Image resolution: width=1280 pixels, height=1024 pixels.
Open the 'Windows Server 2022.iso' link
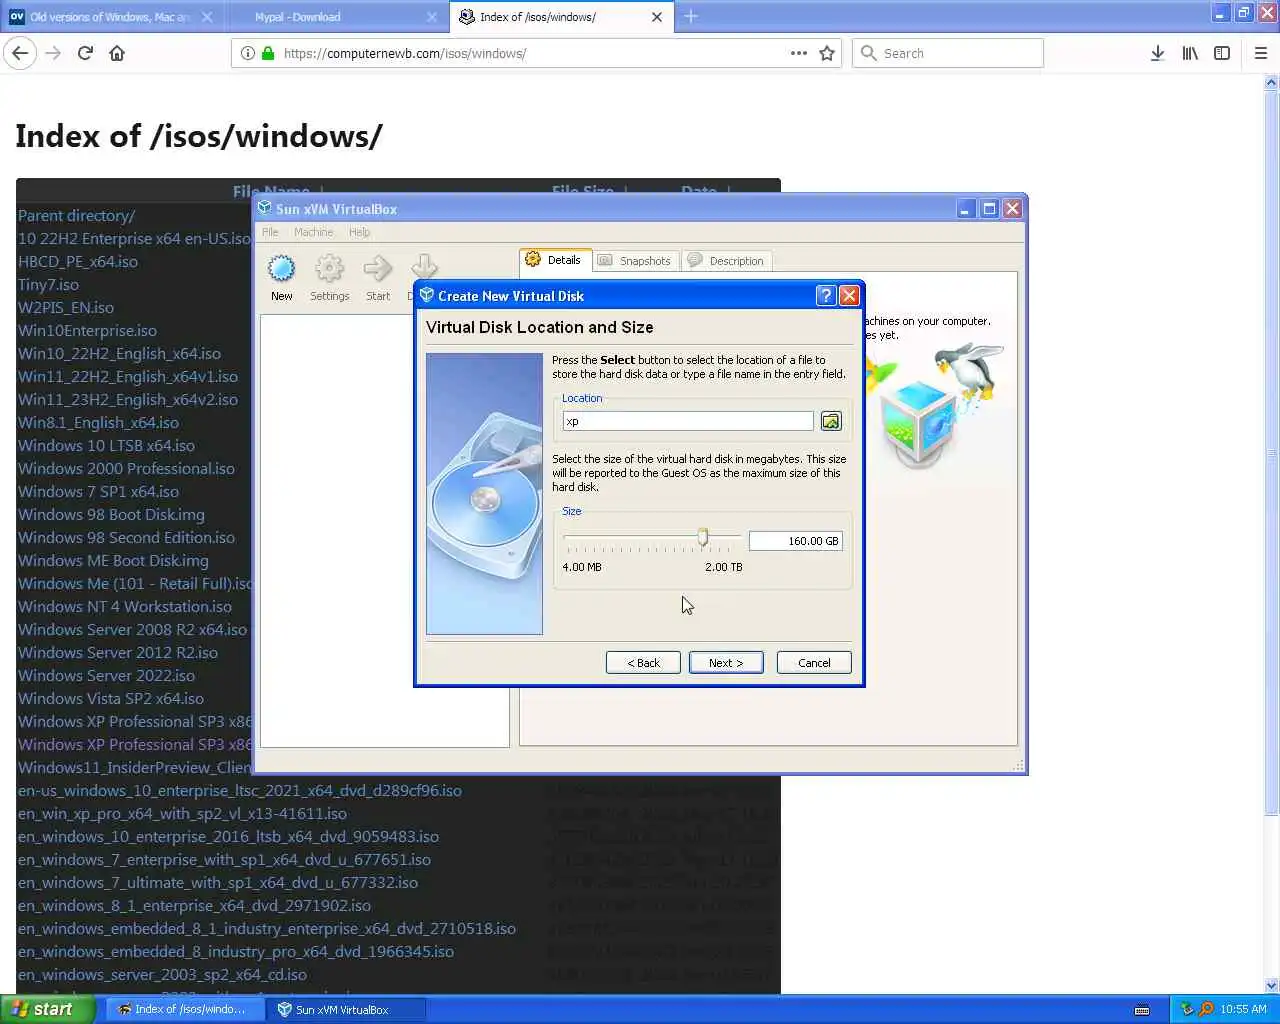[106, 675]
